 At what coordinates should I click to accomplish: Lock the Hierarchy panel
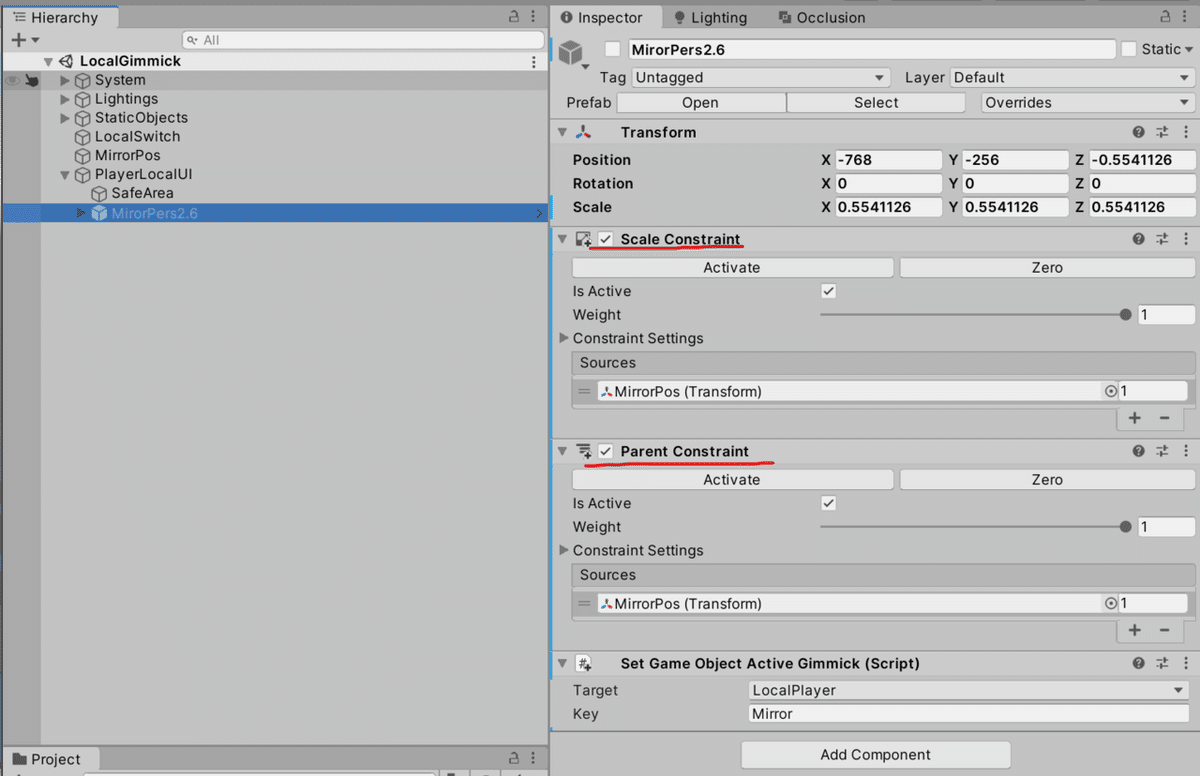514,17
